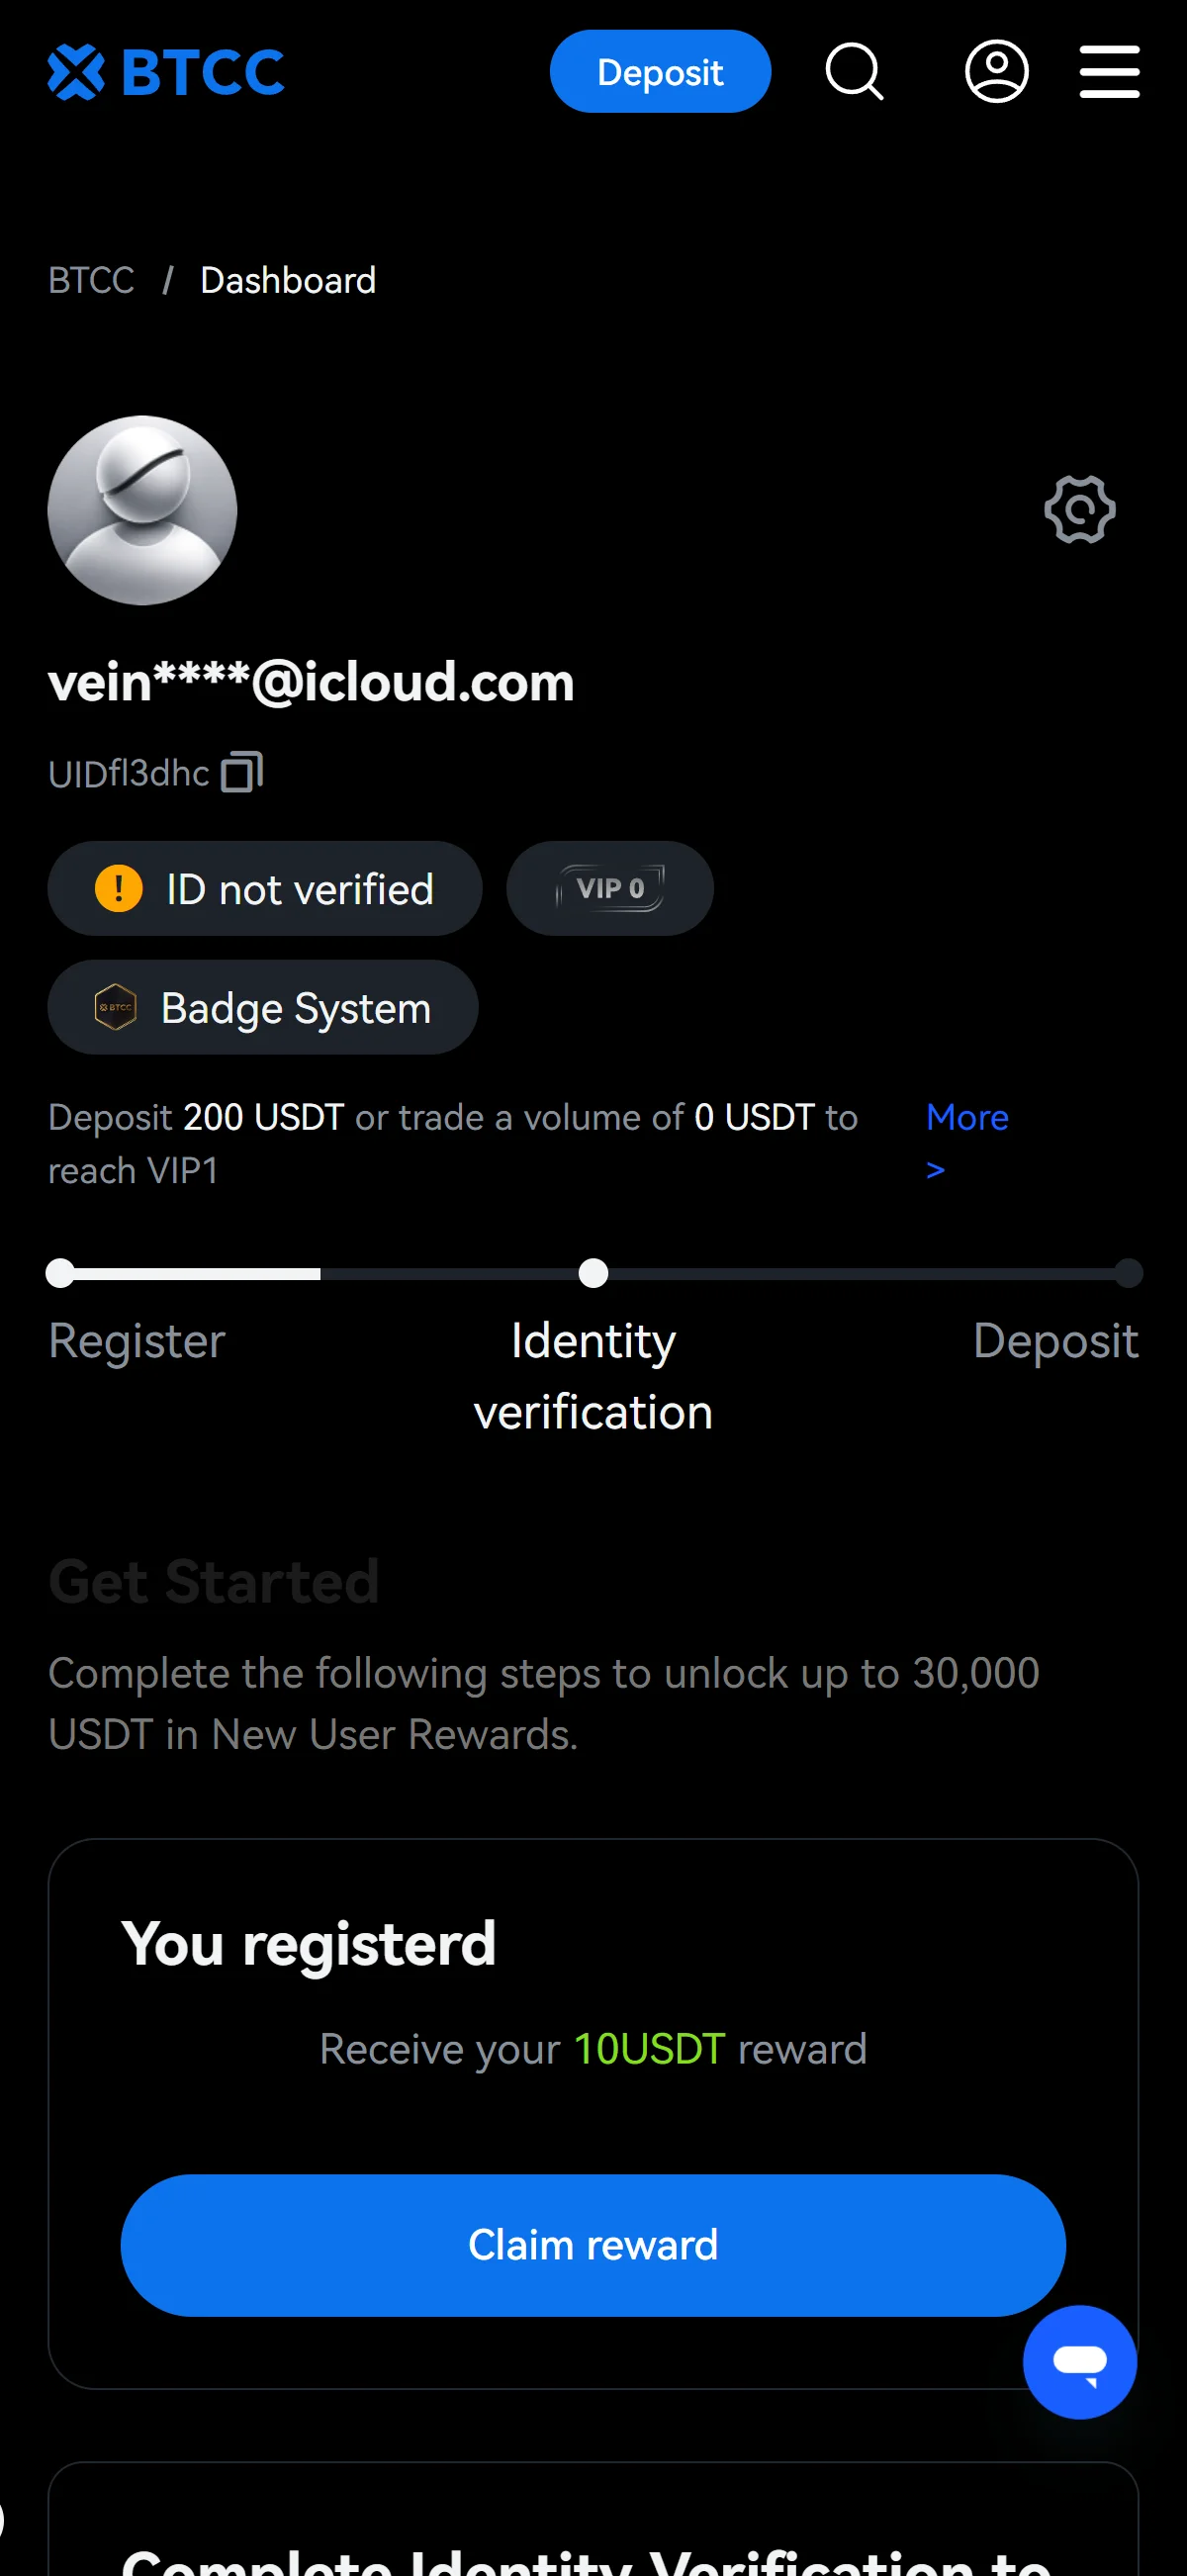Click the Deposit button in header
Screen dimensions: 1187x2576
[660, 71]
